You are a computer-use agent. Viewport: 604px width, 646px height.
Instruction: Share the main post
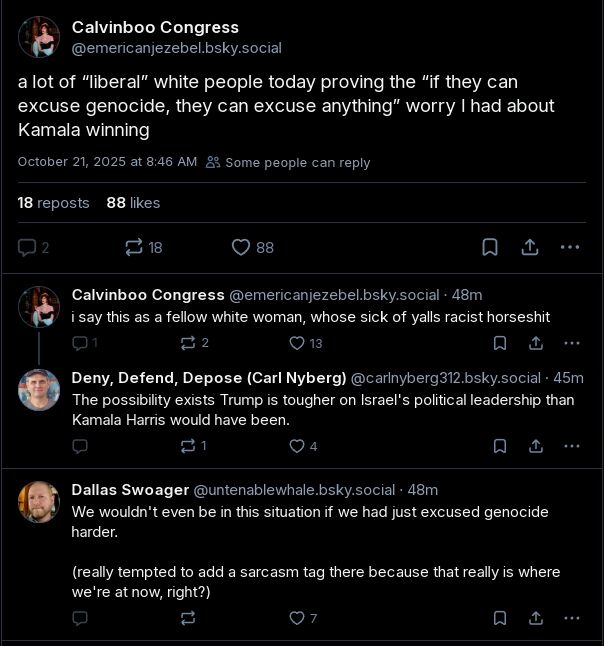click(x=530, y=247)
